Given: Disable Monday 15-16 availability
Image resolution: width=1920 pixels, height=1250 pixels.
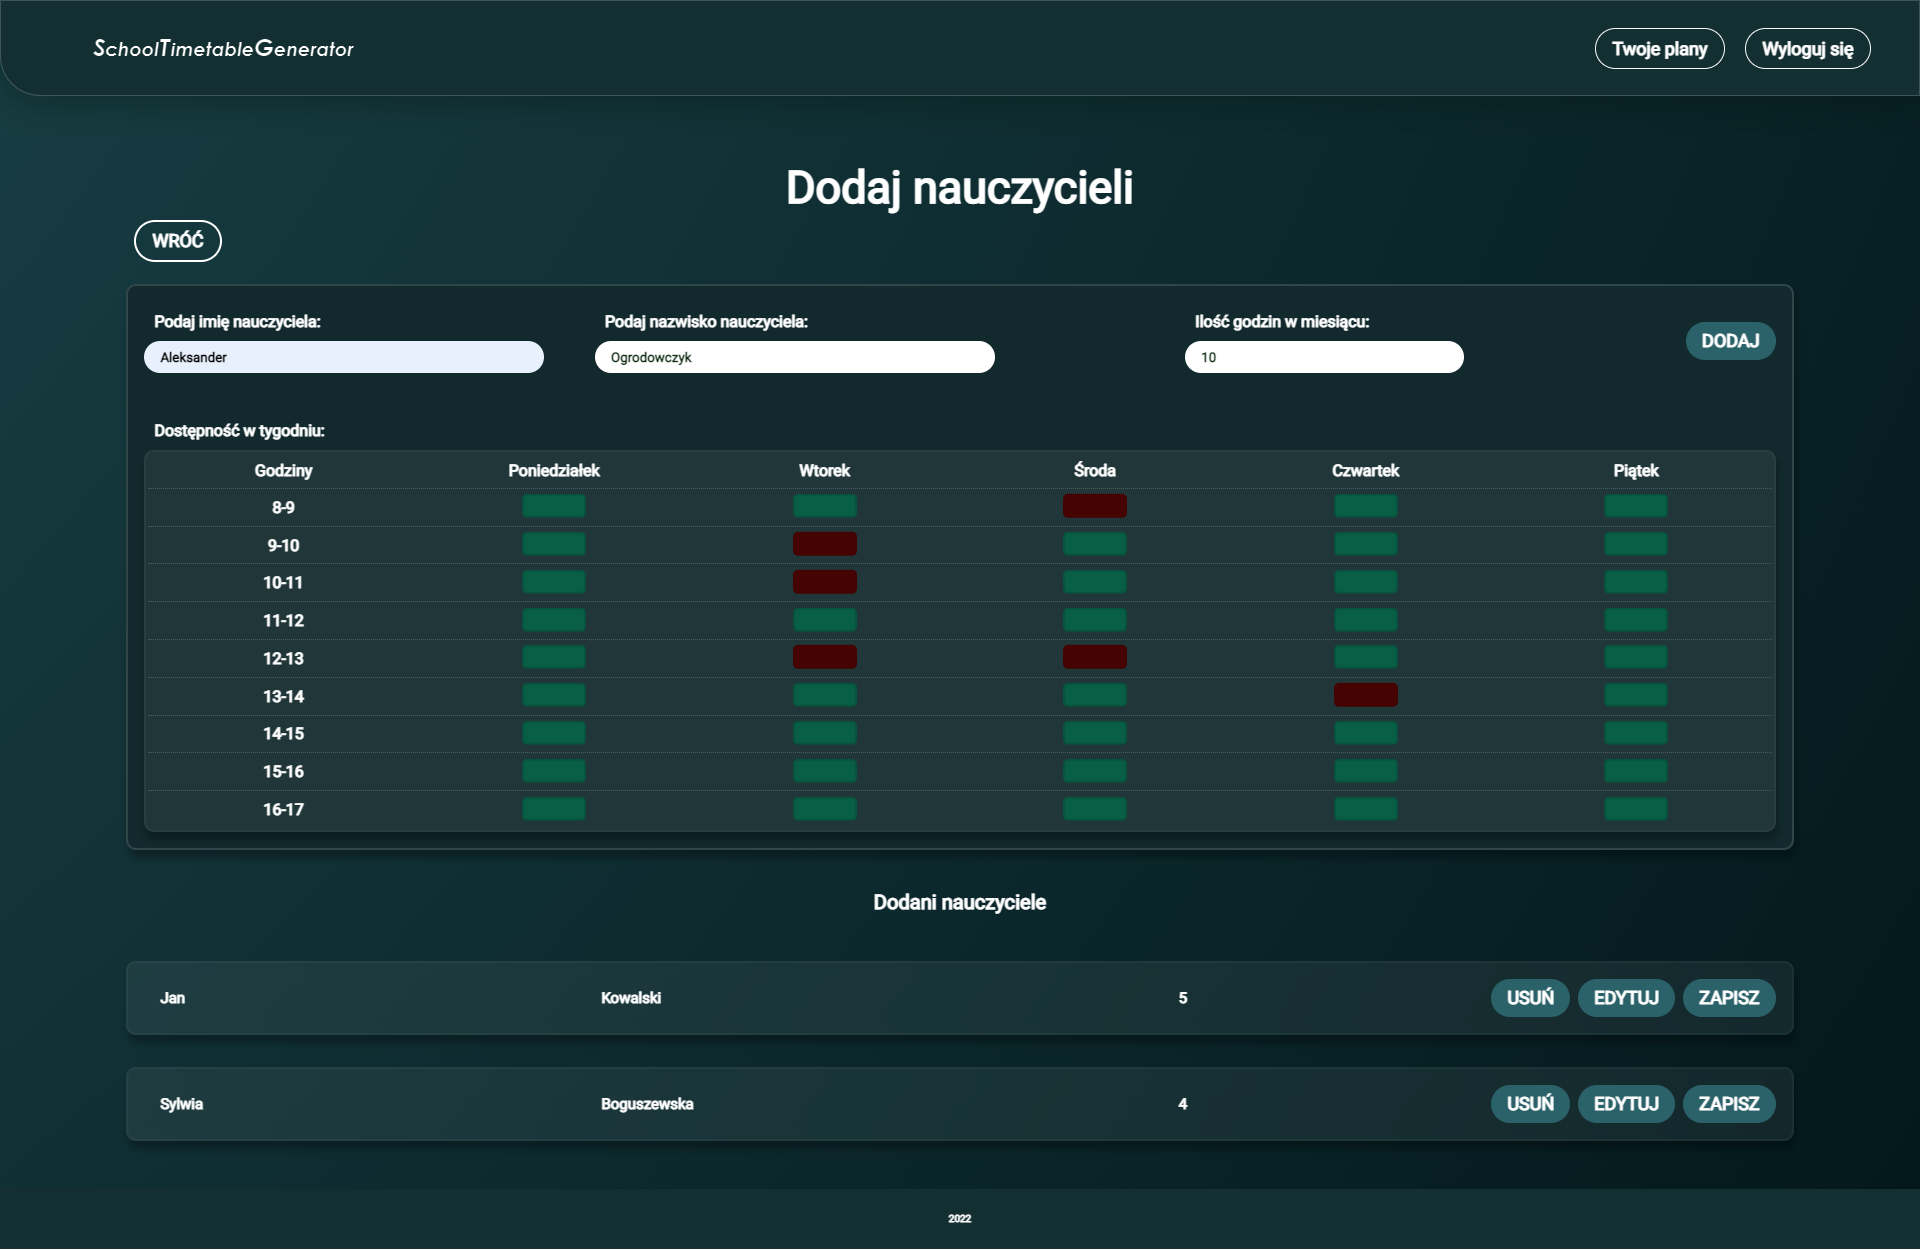Looking at the screenshot, I should [x=554, y=771].
